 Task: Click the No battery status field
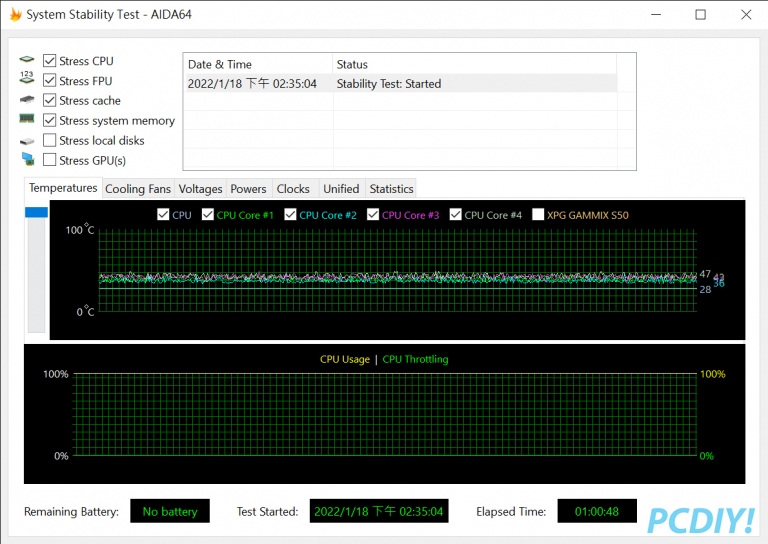point(170,511)
